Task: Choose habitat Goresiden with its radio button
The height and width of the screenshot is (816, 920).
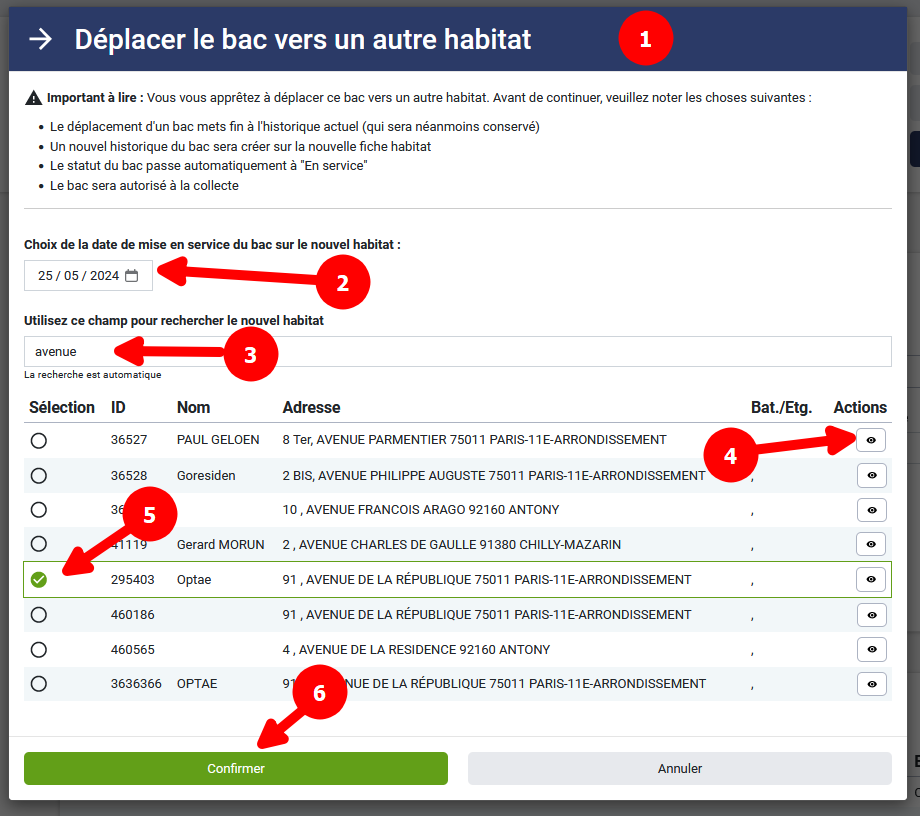Action: coord(38,475)
